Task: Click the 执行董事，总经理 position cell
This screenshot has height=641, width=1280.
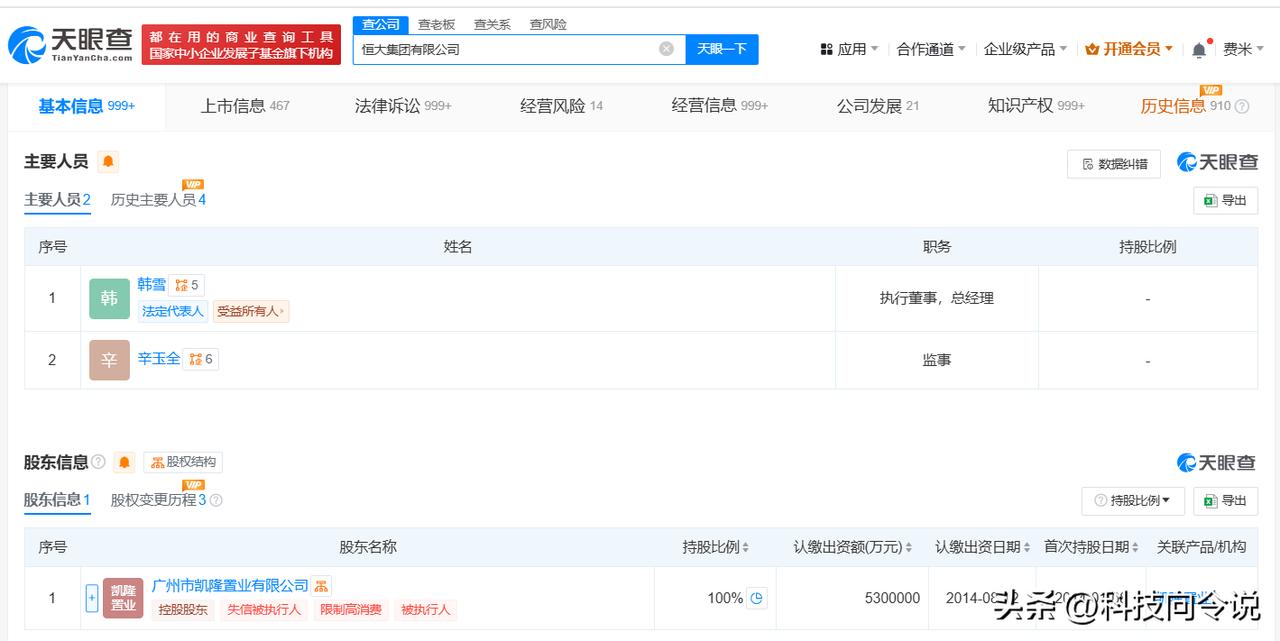Action: click(937, 298)
